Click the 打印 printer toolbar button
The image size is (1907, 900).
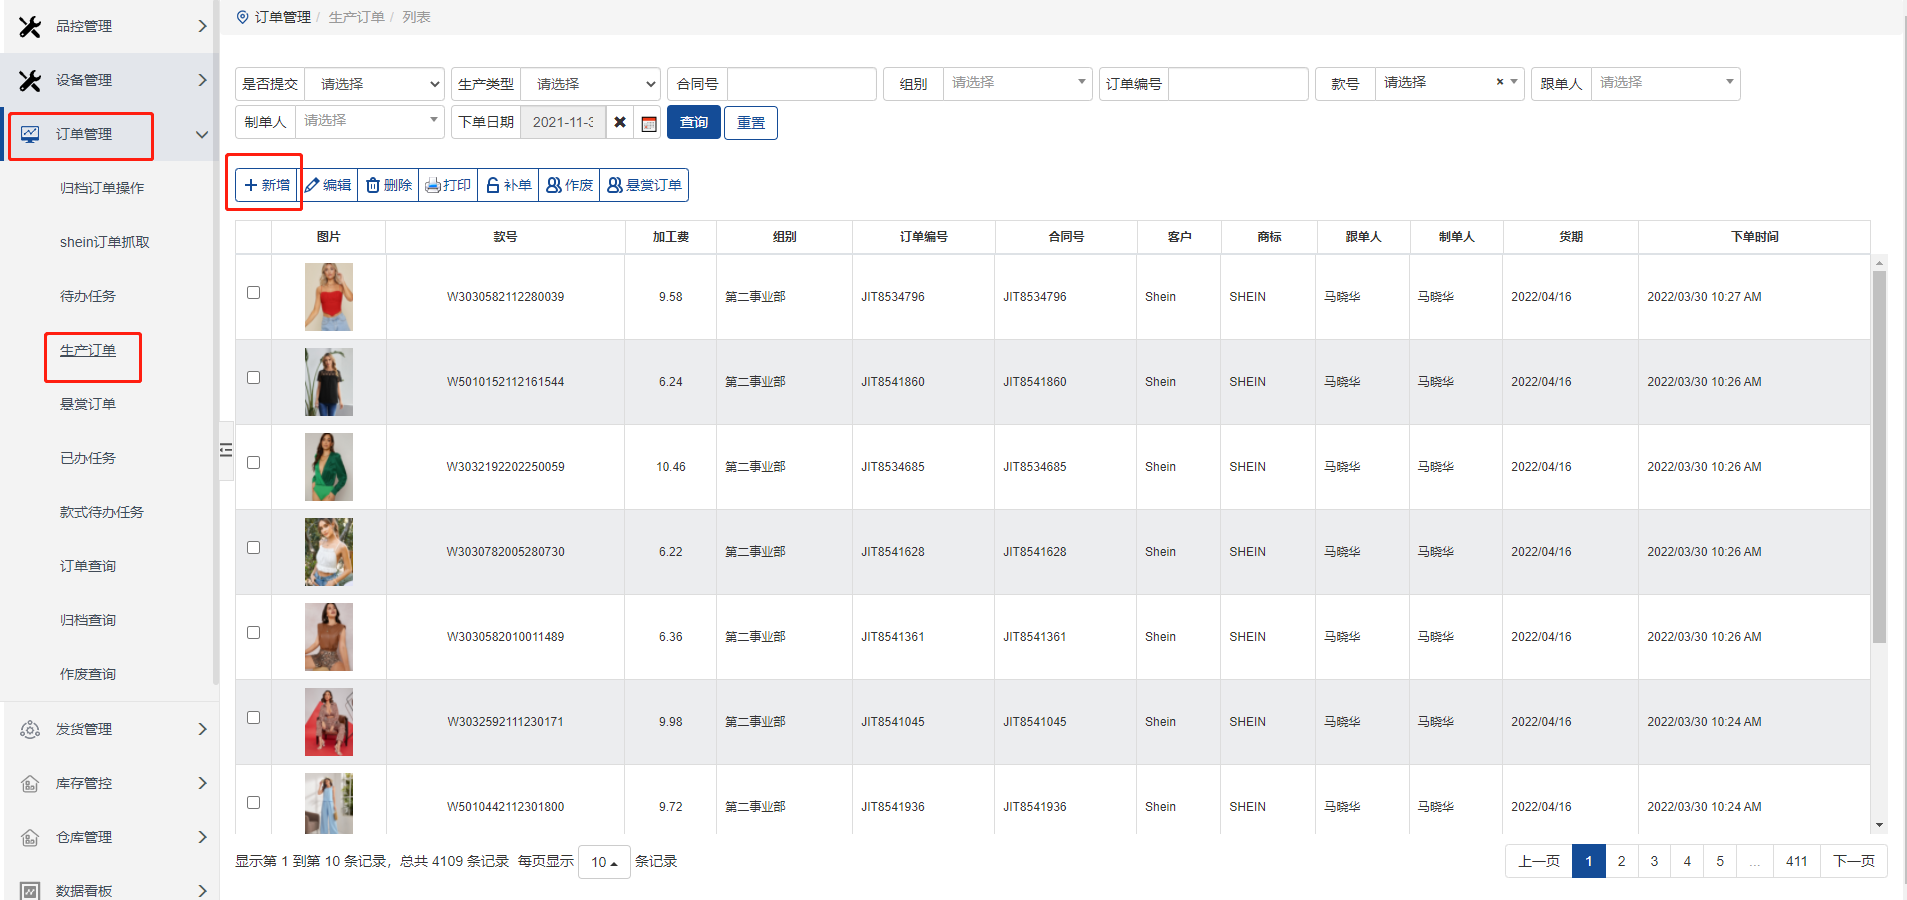(x=448, y=185)
